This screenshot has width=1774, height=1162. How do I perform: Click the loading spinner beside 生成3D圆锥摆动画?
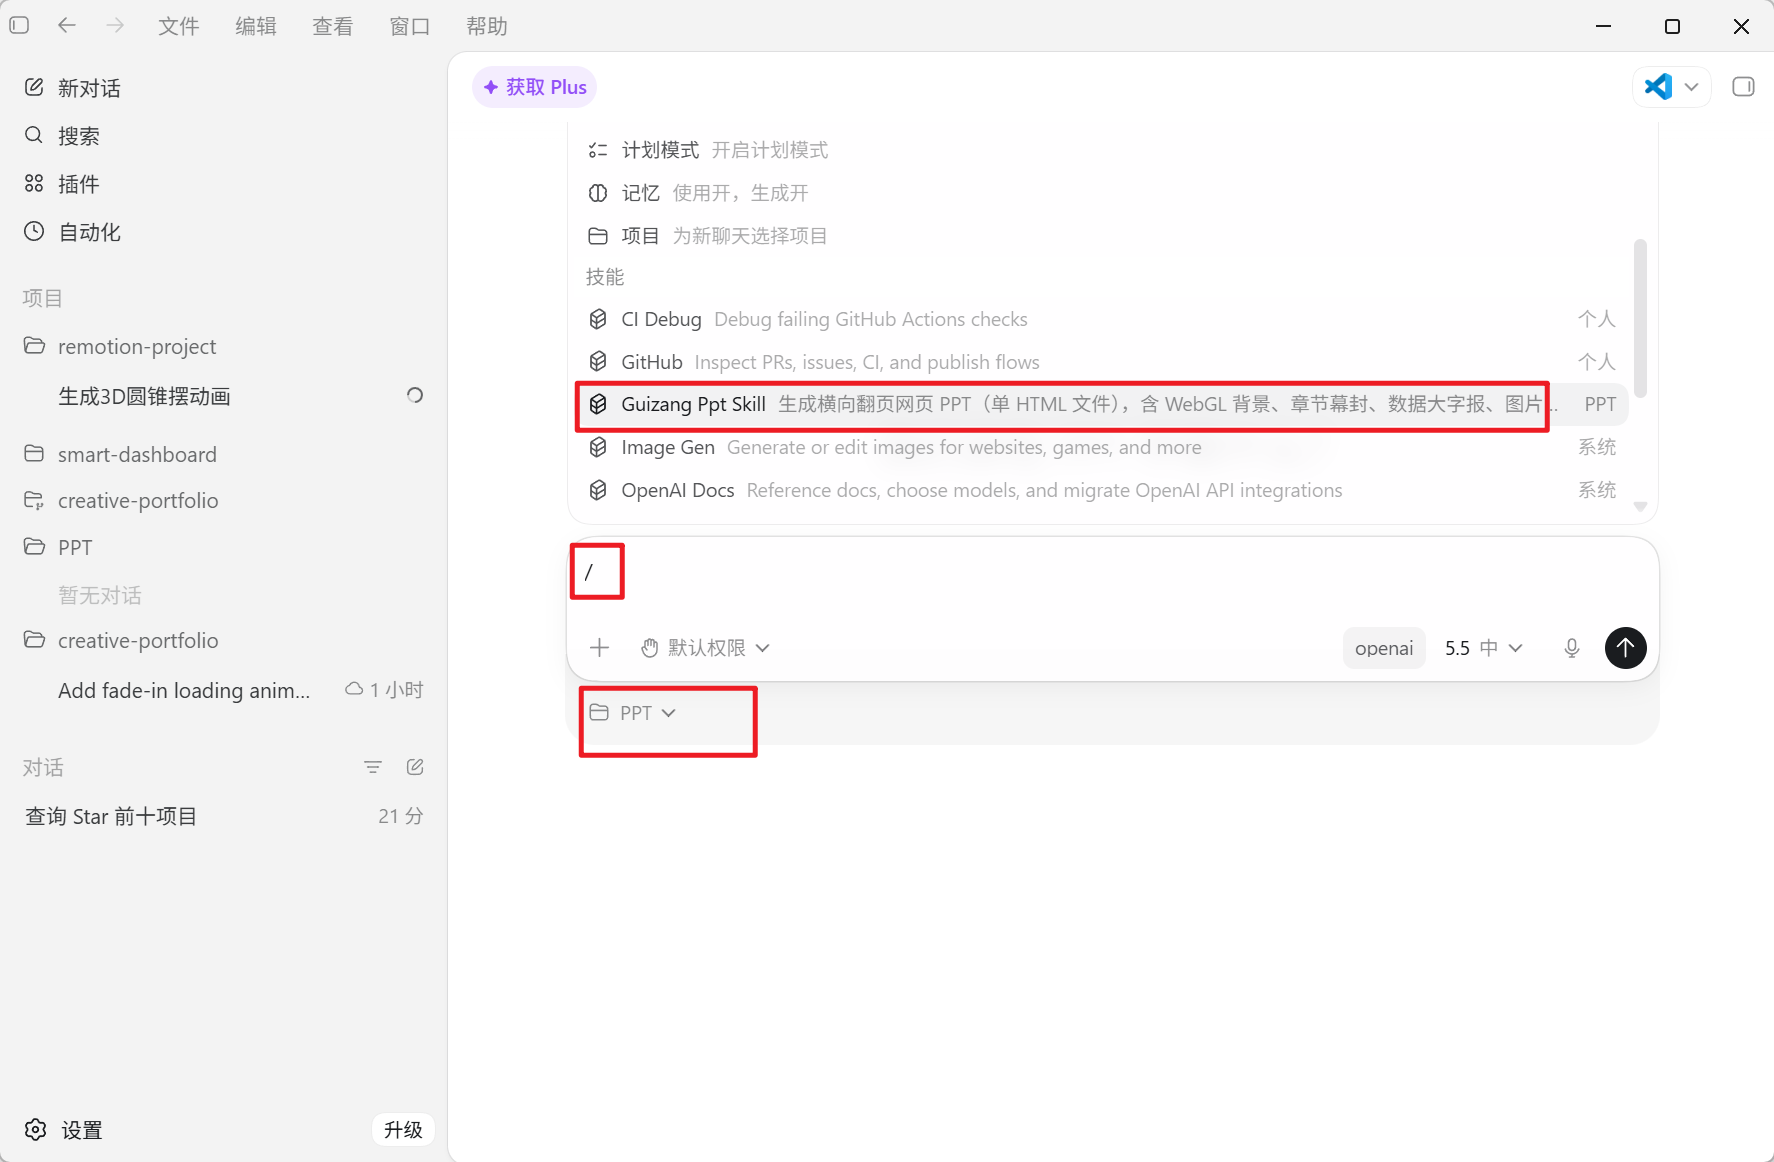coord(415,395)
